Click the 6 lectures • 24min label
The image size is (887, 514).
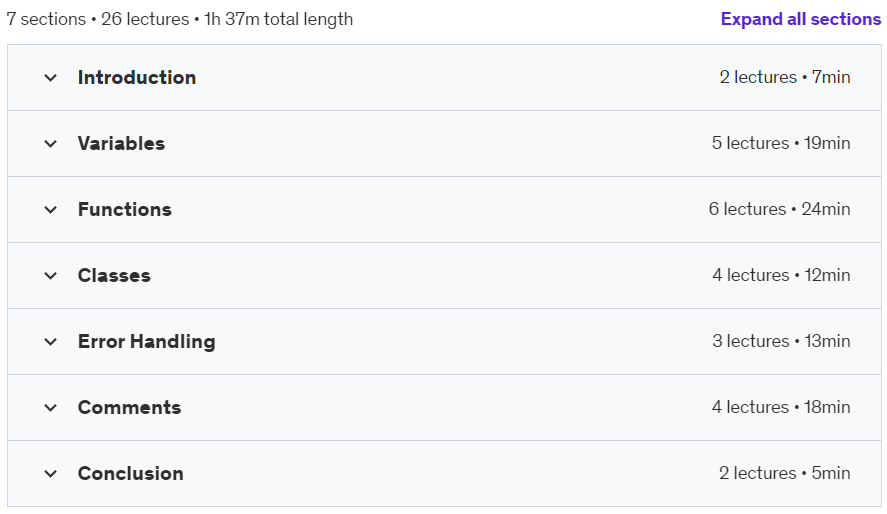779,209
